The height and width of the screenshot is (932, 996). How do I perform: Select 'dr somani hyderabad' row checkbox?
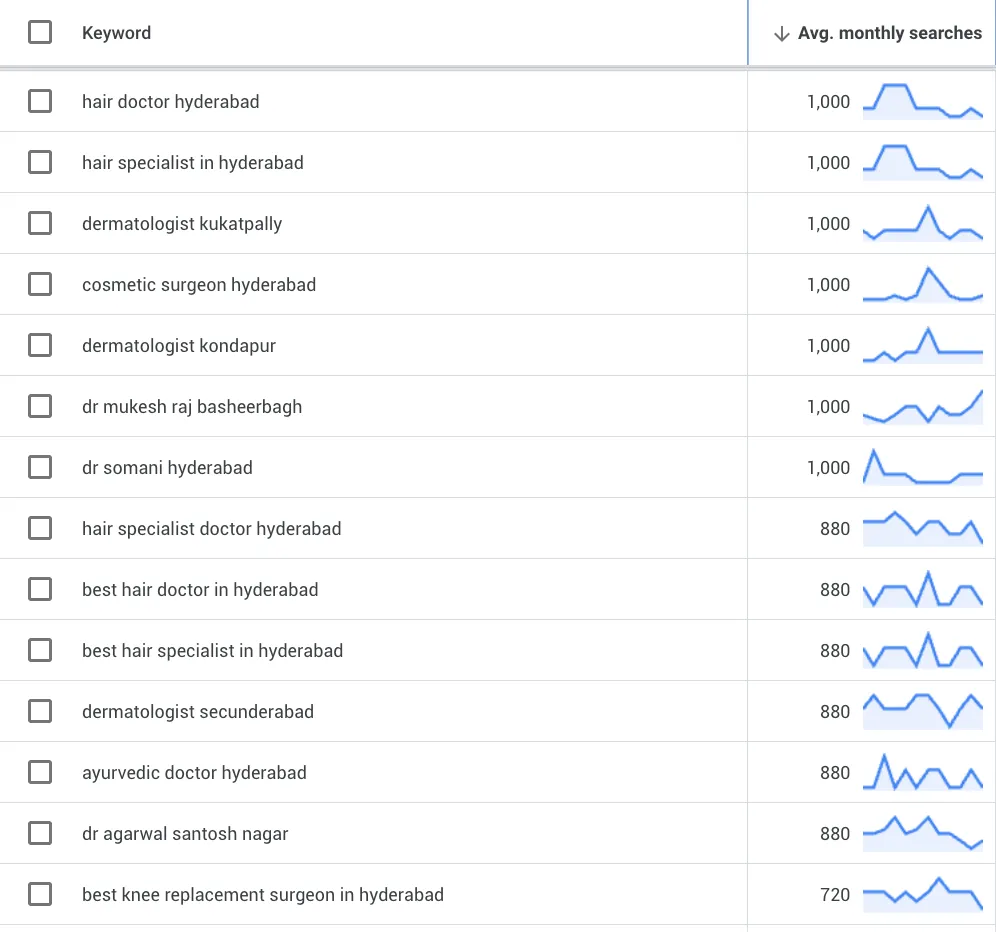(x=40, y=467)
